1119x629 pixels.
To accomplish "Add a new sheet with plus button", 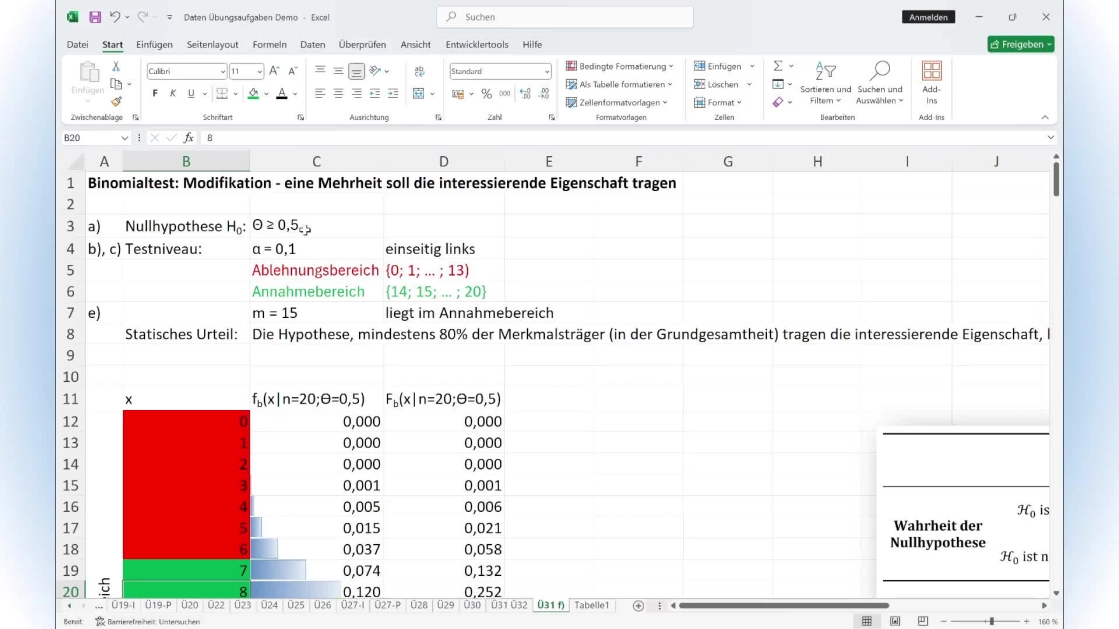I will click(x=638, y=605).
